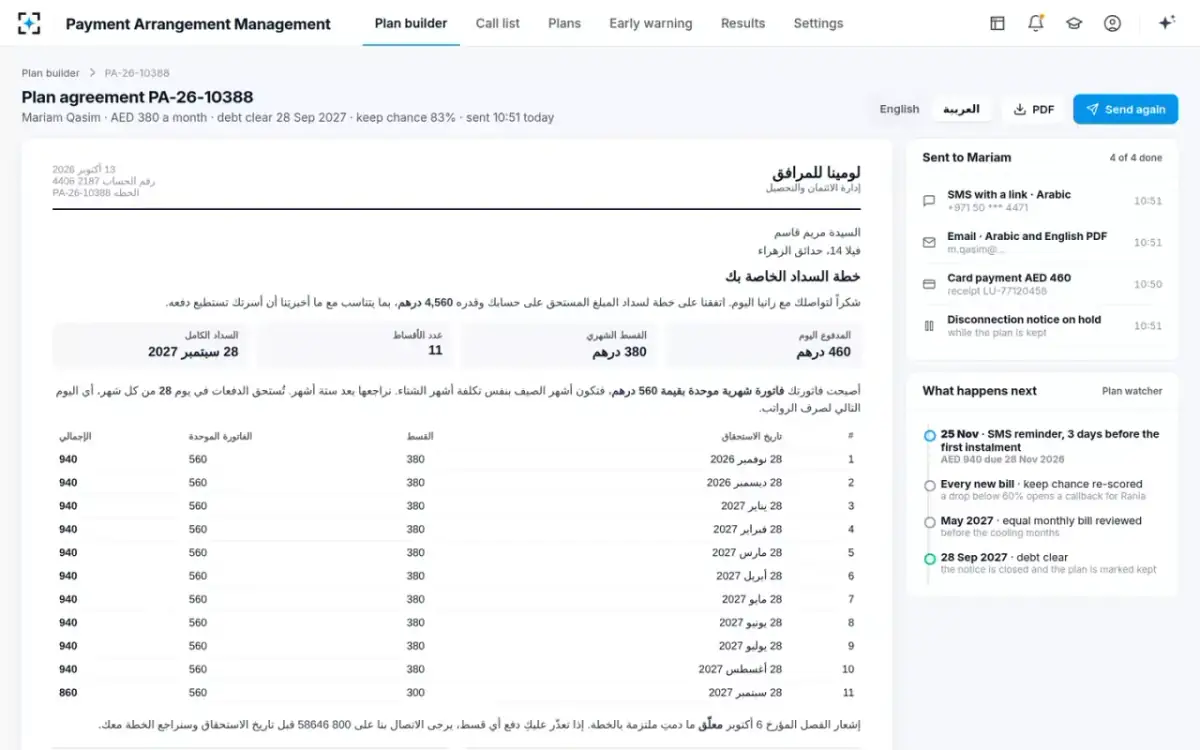Click the 28 Sep 2027 timeline marker

930,559
